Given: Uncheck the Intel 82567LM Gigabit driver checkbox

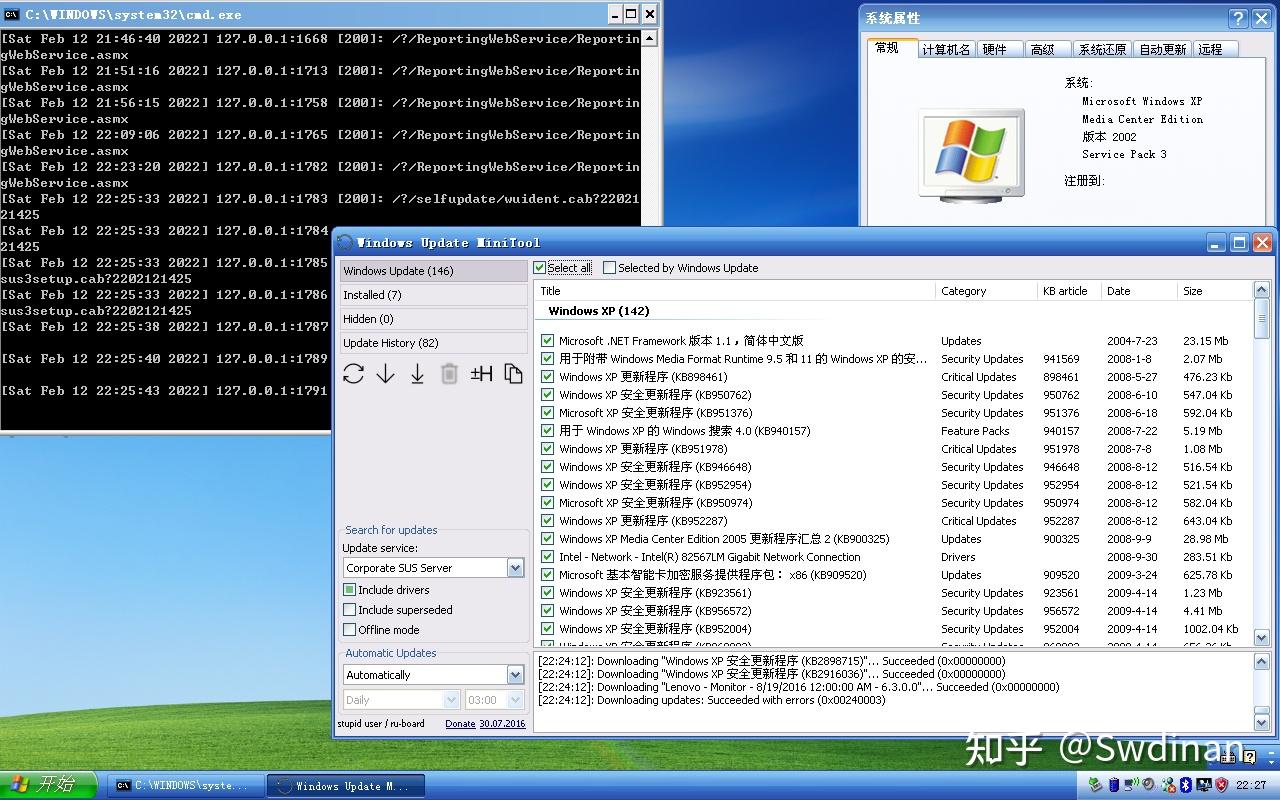Looking at the screenshot, I should [x=547, y=557].
